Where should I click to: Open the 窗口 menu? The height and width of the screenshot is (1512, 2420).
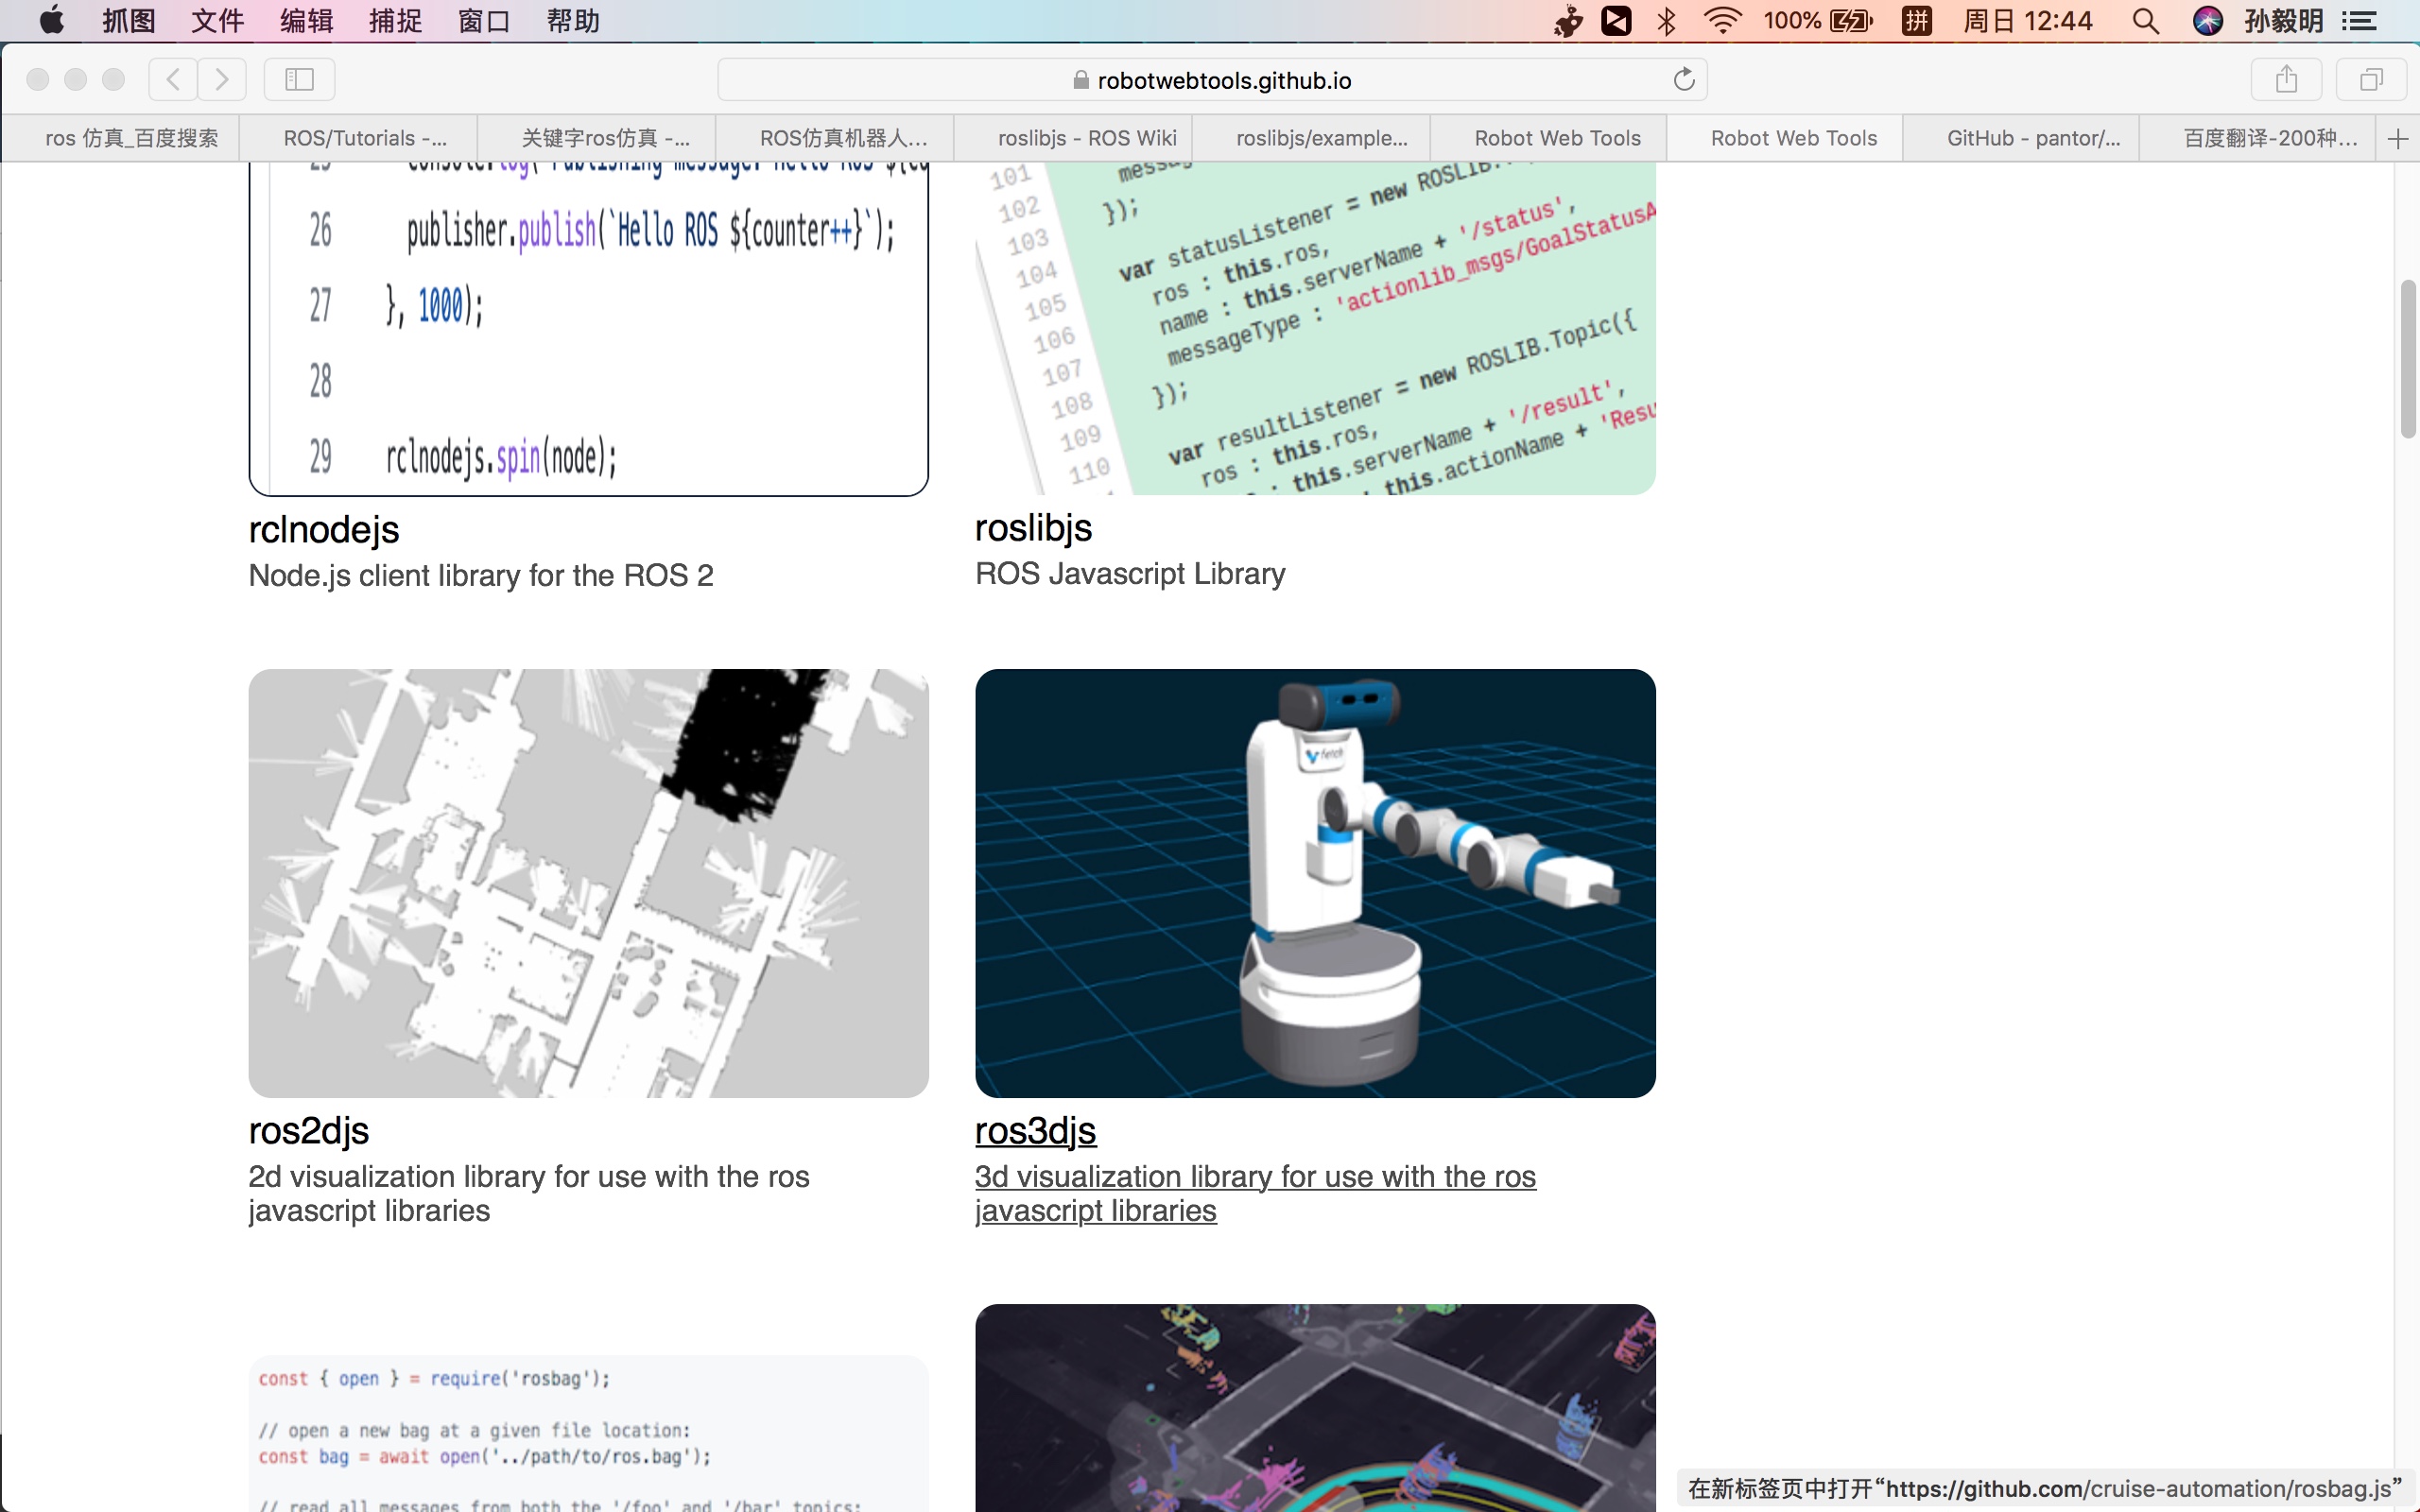click(x=485, y=21)
